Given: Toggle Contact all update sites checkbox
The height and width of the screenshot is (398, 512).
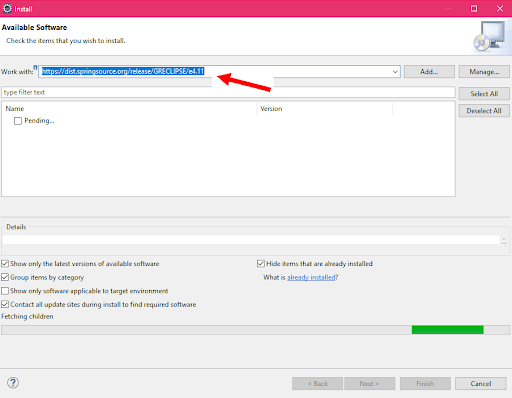Looking at the screenshot, I should (5, 304).
